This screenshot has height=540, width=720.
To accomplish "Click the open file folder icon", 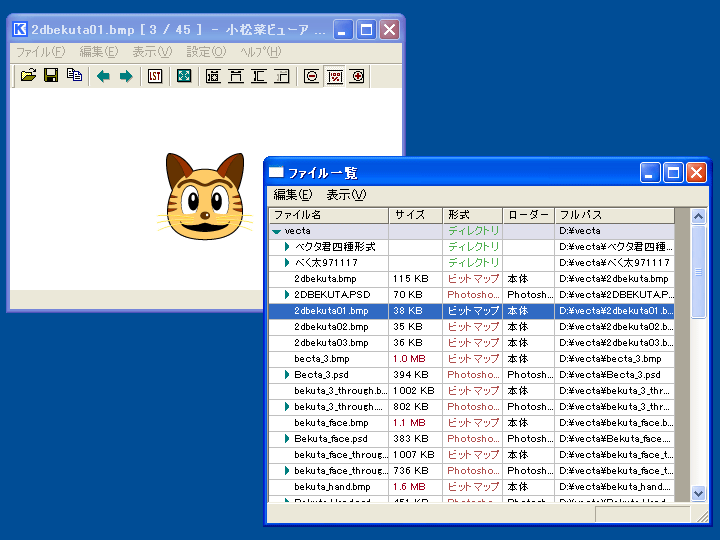I will point(28,76).
